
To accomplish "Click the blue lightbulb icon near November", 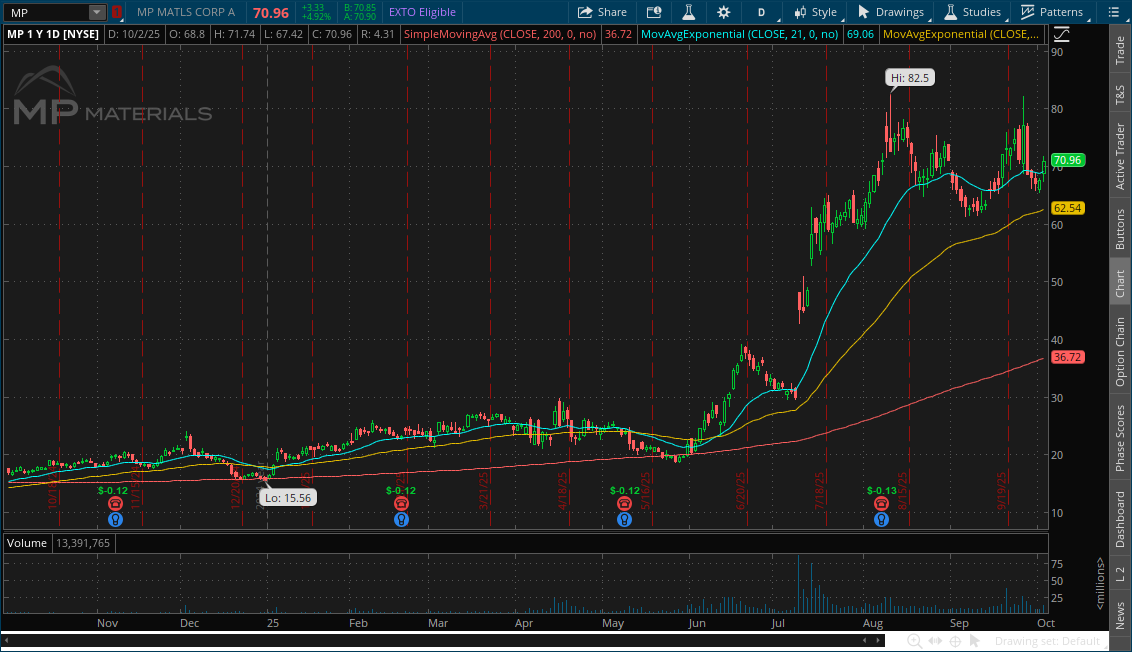I will (x=115, y=520).
